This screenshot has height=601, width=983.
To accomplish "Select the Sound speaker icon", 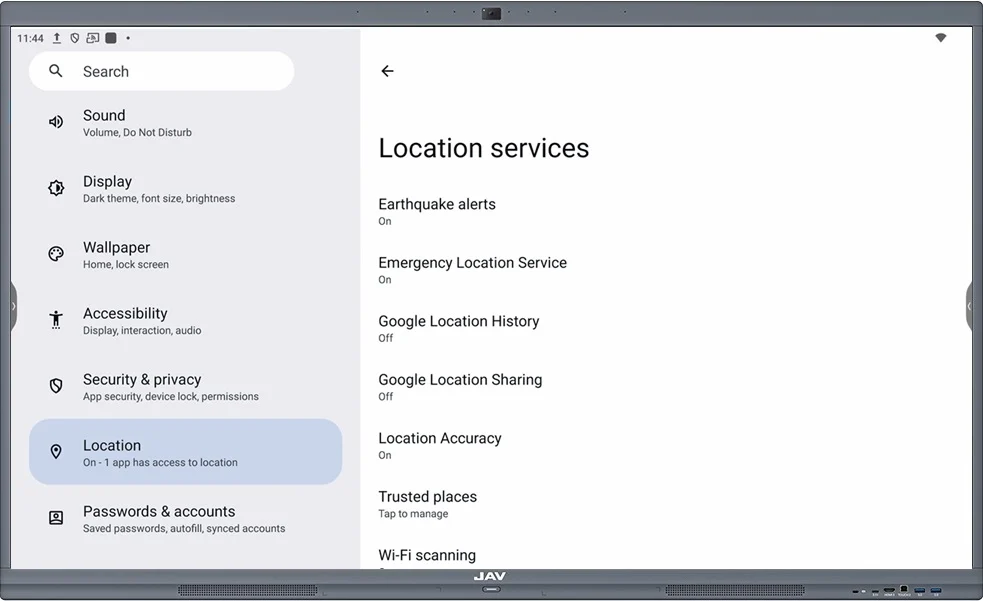I will (55, 121).
